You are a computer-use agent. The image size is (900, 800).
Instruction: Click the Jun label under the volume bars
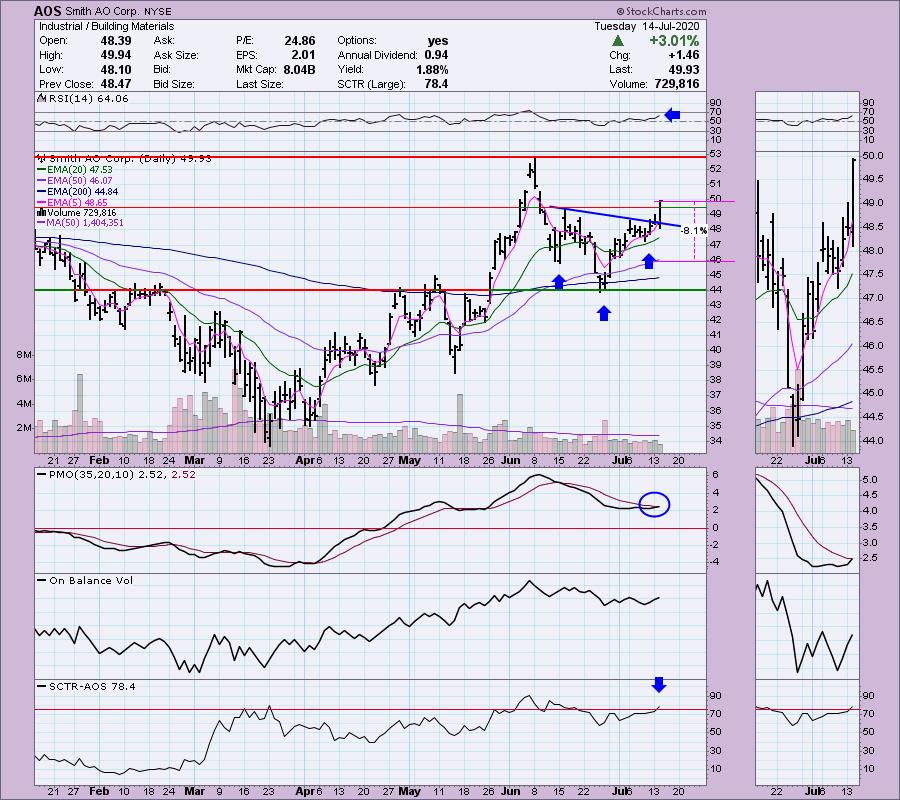[510, 460]
